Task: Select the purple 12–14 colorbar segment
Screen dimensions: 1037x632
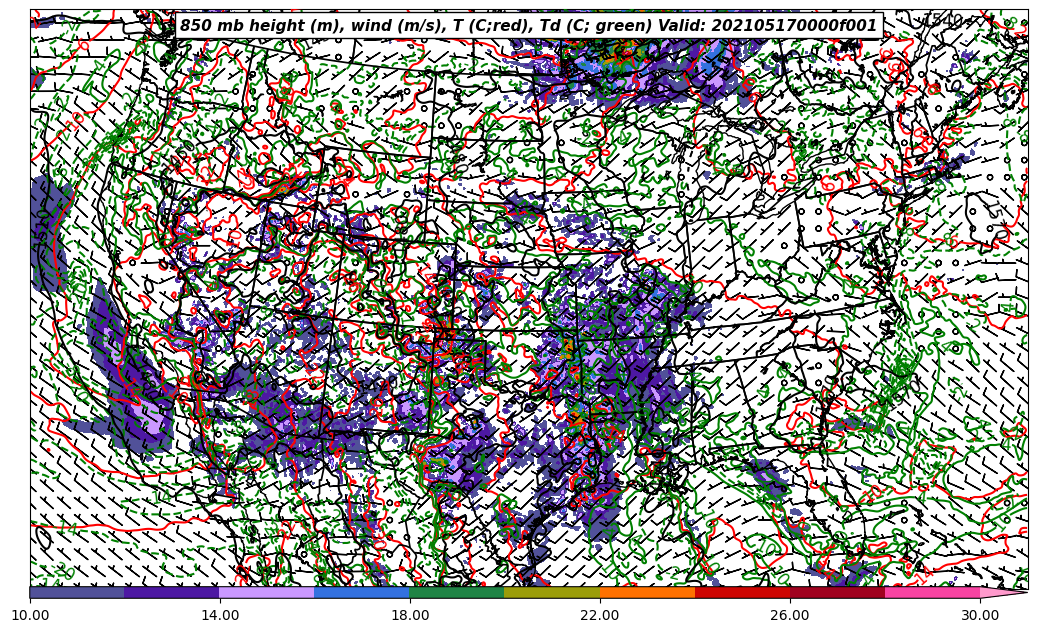Action: [x=172, y=592]
